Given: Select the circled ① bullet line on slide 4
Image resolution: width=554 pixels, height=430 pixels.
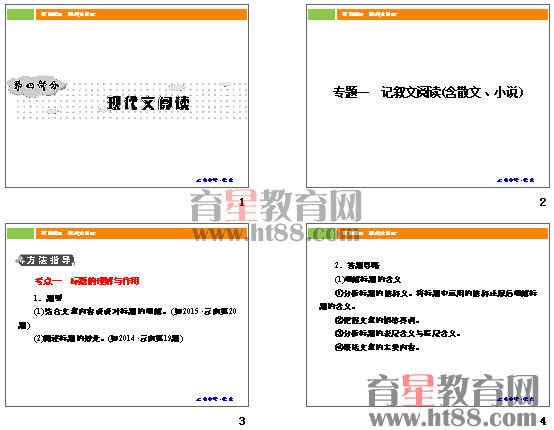Looking at the screenshot, I should [x=428, y=300].
